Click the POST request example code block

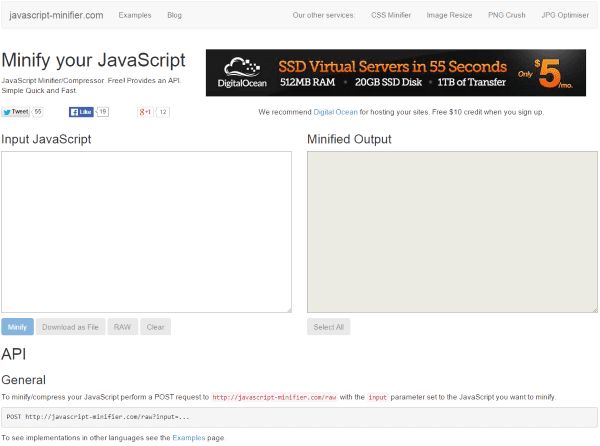(x=299, y=417)
